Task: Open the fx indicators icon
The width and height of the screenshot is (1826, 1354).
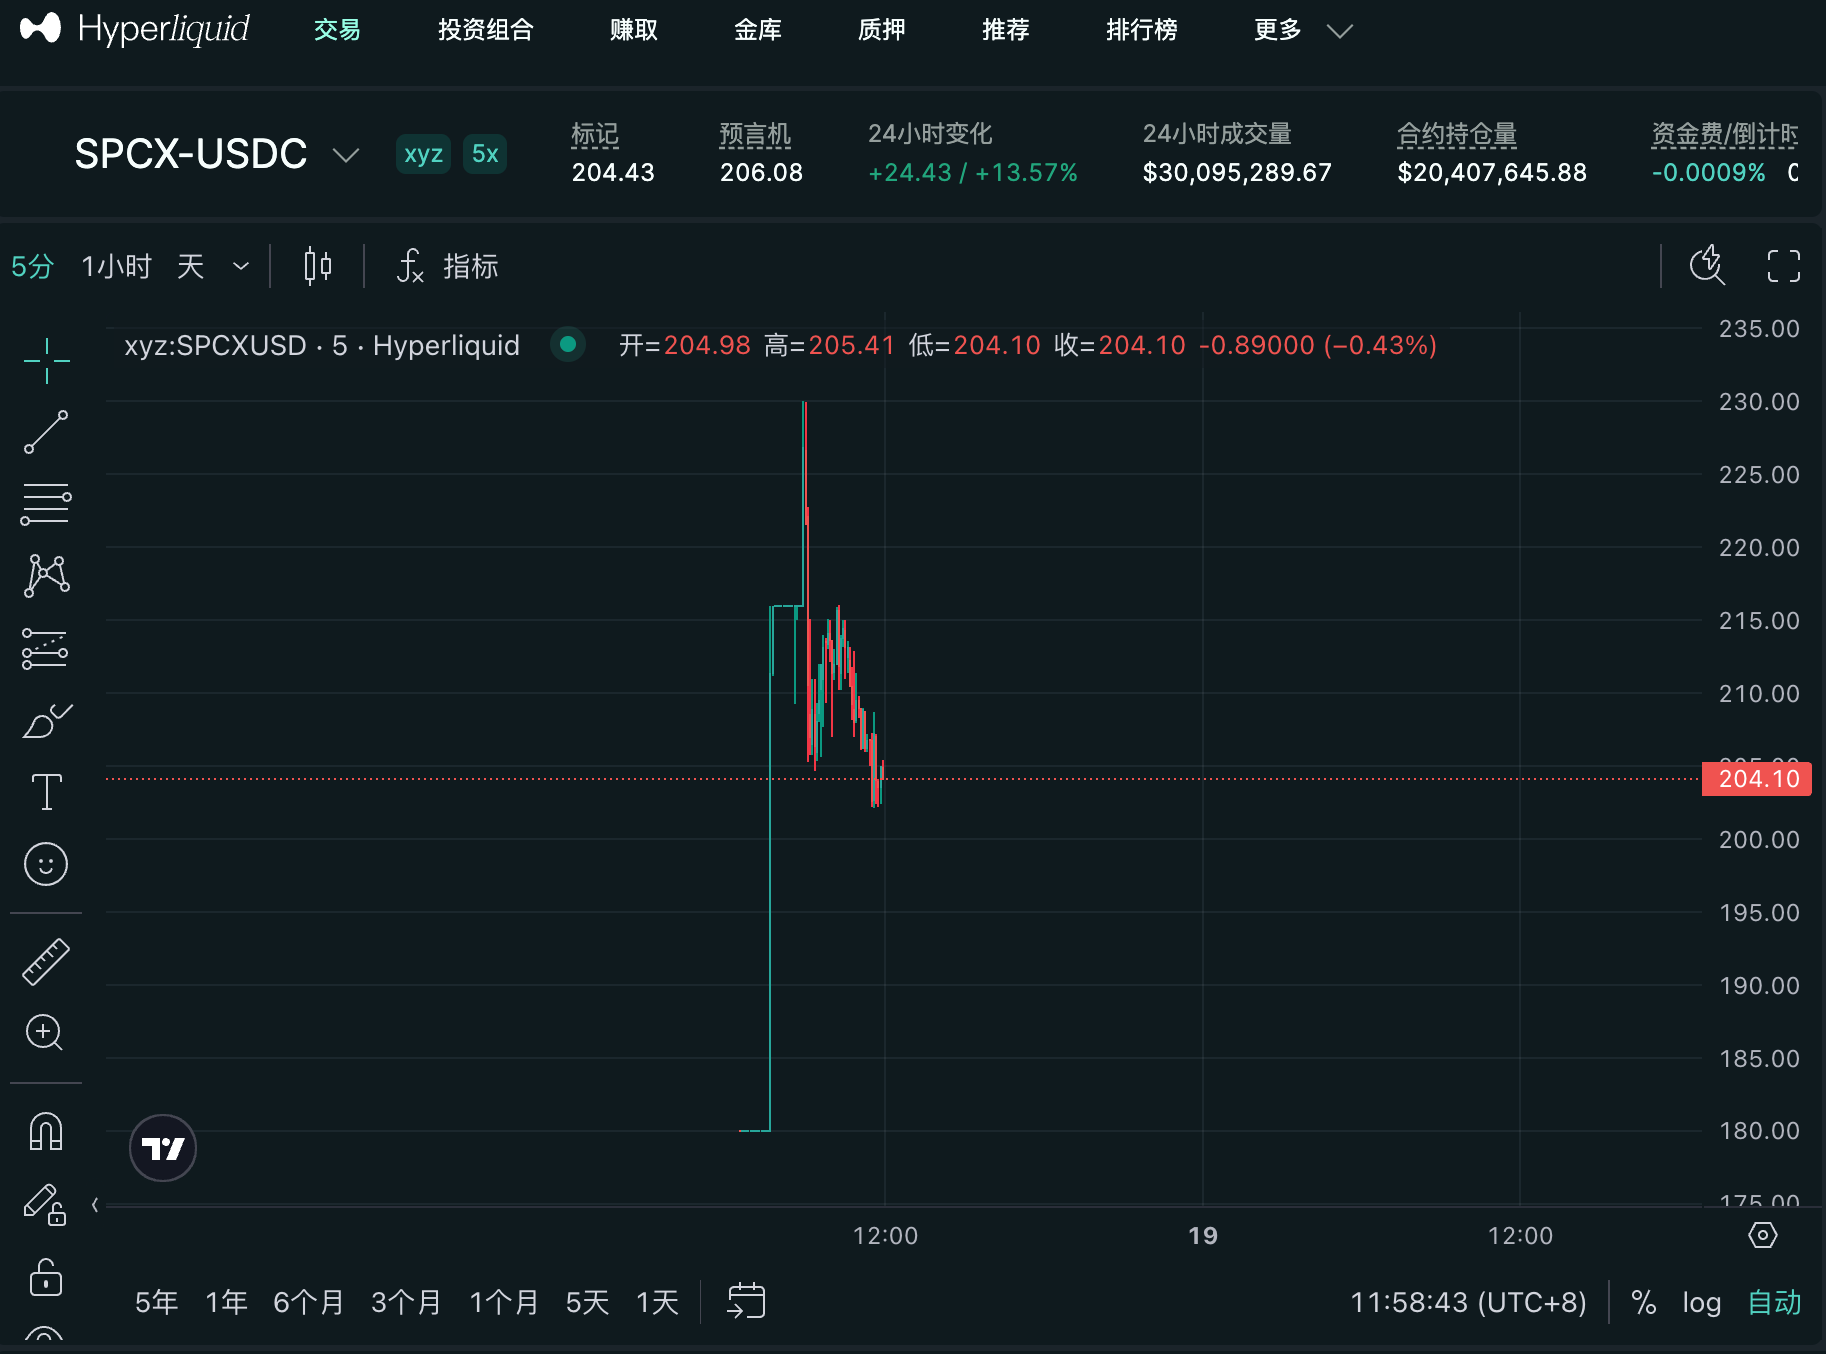Action: [410, 266]
